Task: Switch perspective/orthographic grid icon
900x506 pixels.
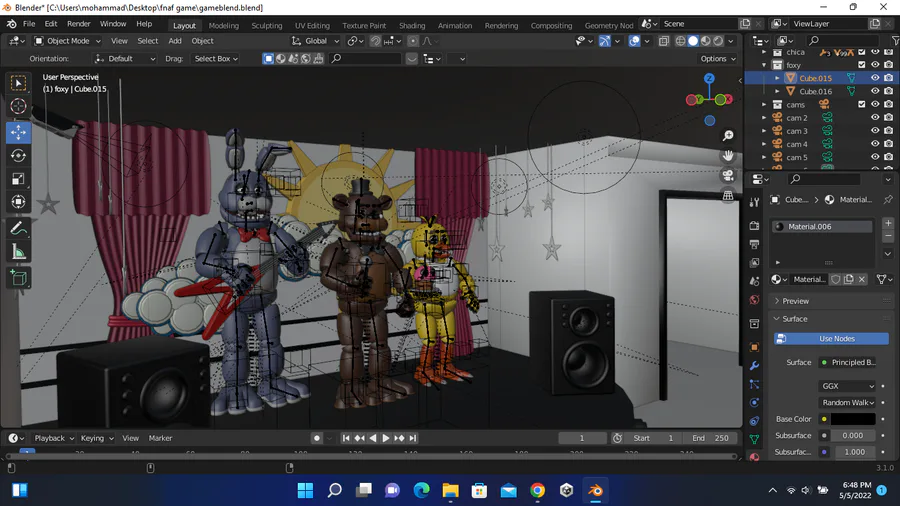Action: coord(728,196)
